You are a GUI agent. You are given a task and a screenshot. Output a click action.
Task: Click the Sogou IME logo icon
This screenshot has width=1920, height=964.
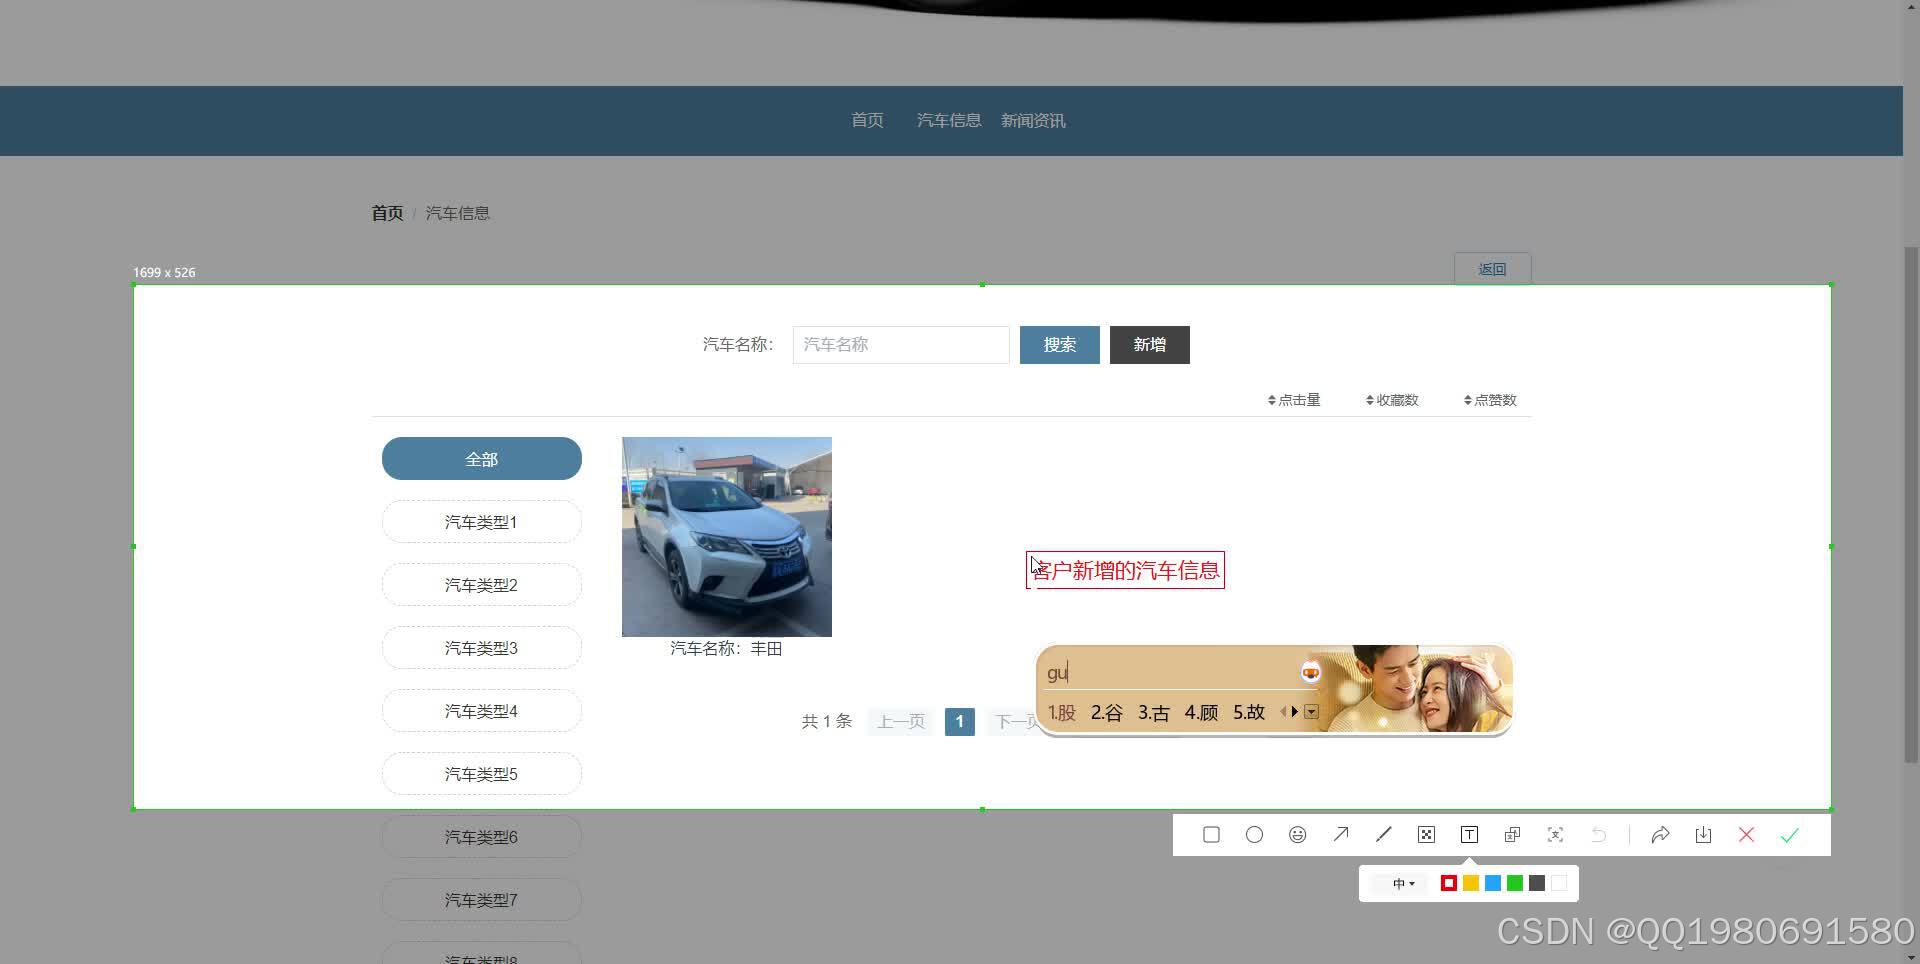(x=1310, y=673)
